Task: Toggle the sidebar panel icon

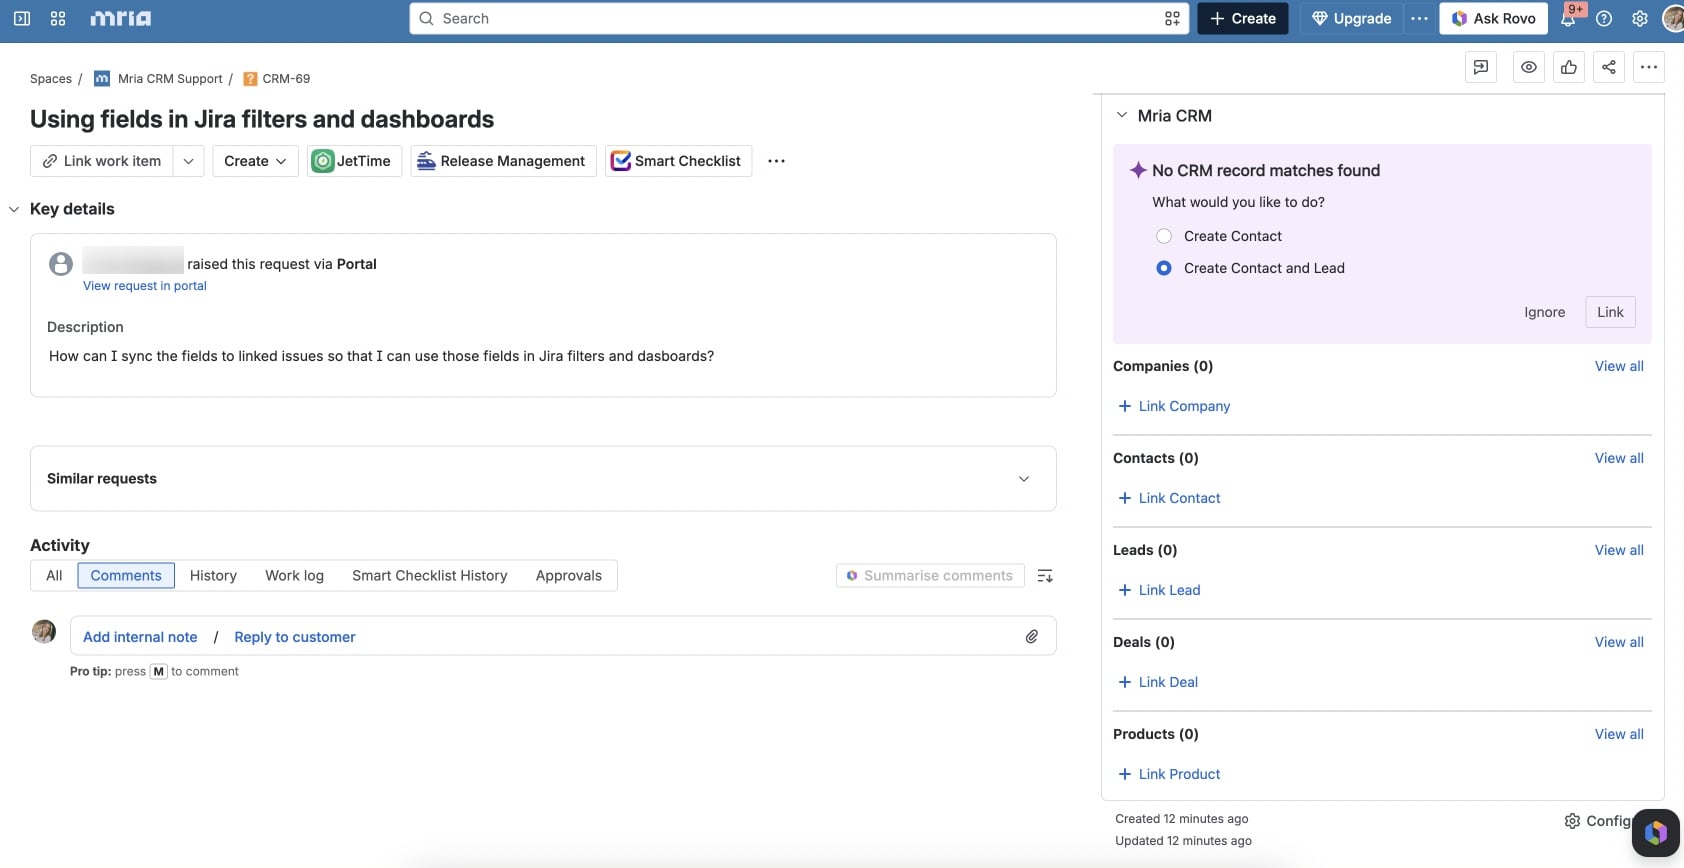Action: click(x=22, y=18)
